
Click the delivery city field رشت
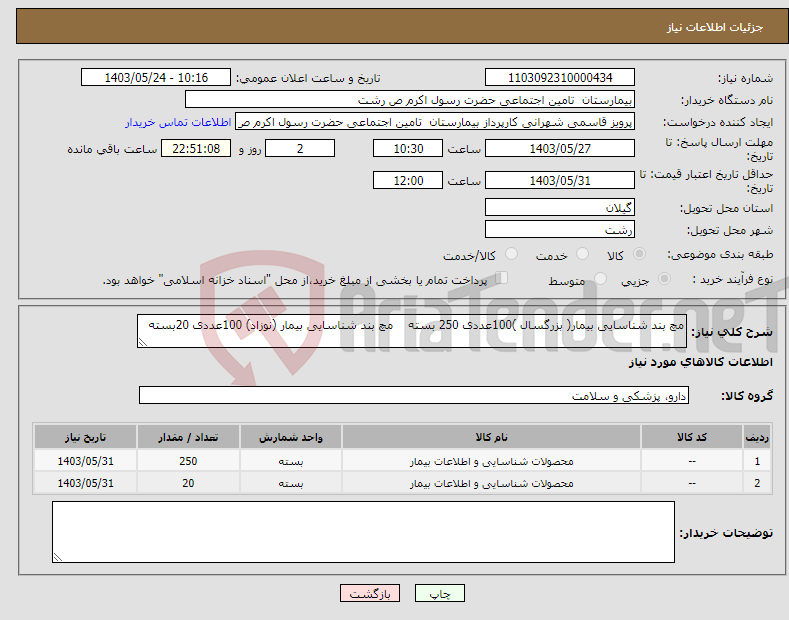560,229
